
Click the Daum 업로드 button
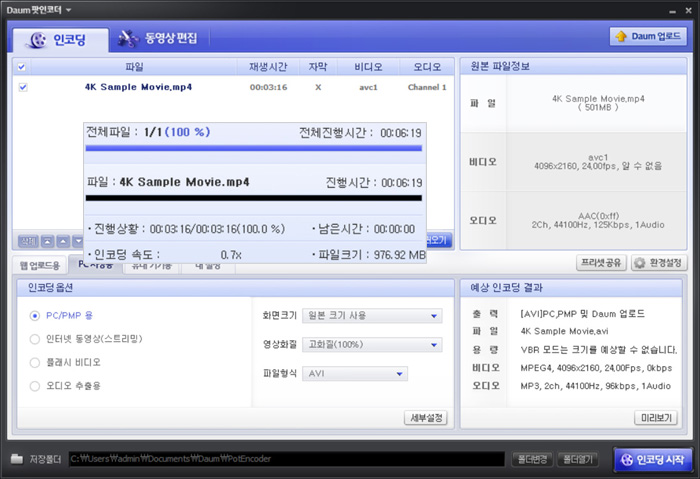pyautogui.click(x=648, y=36)
